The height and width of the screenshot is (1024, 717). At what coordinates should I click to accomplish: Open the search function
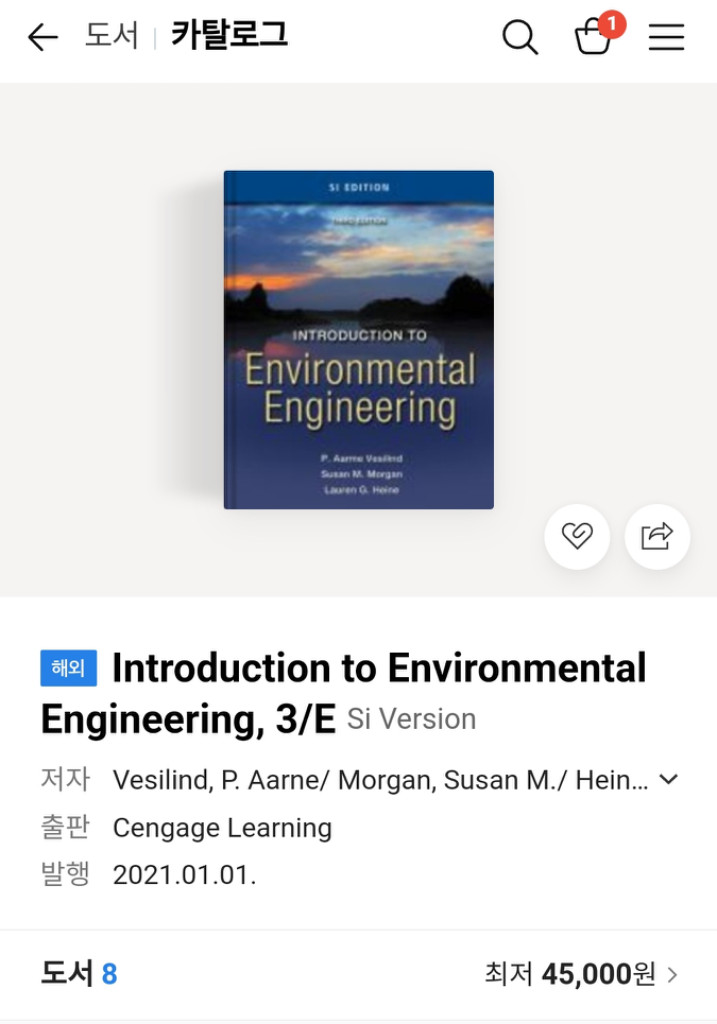click(x=520, y=37)
